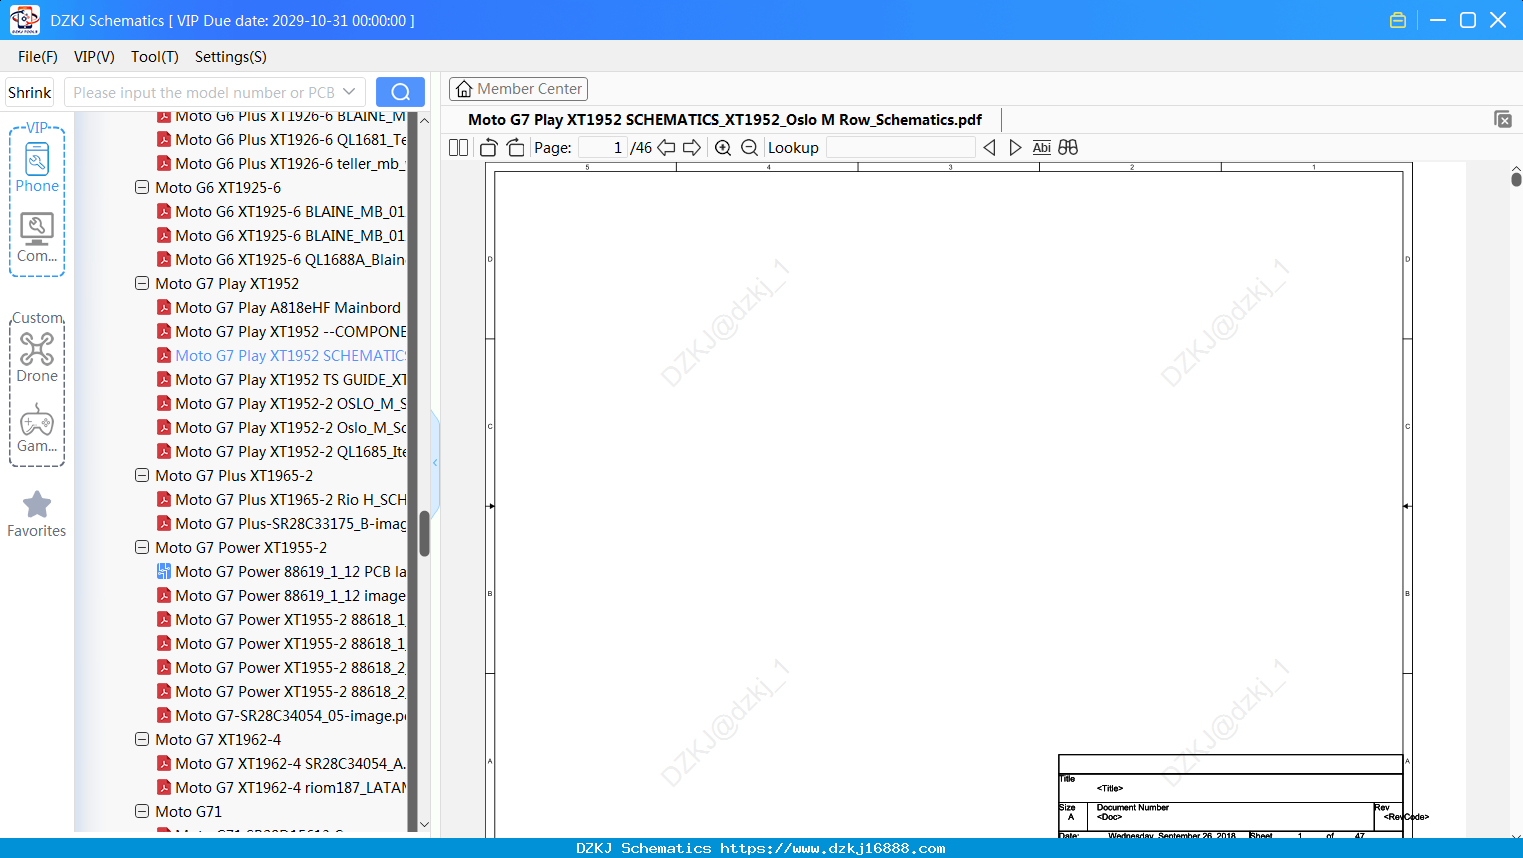Open Moto G7 Play XT1952-2 QL1685 file
The width and height of the screenshot is (1523, 858).
(x=281, y=451)
